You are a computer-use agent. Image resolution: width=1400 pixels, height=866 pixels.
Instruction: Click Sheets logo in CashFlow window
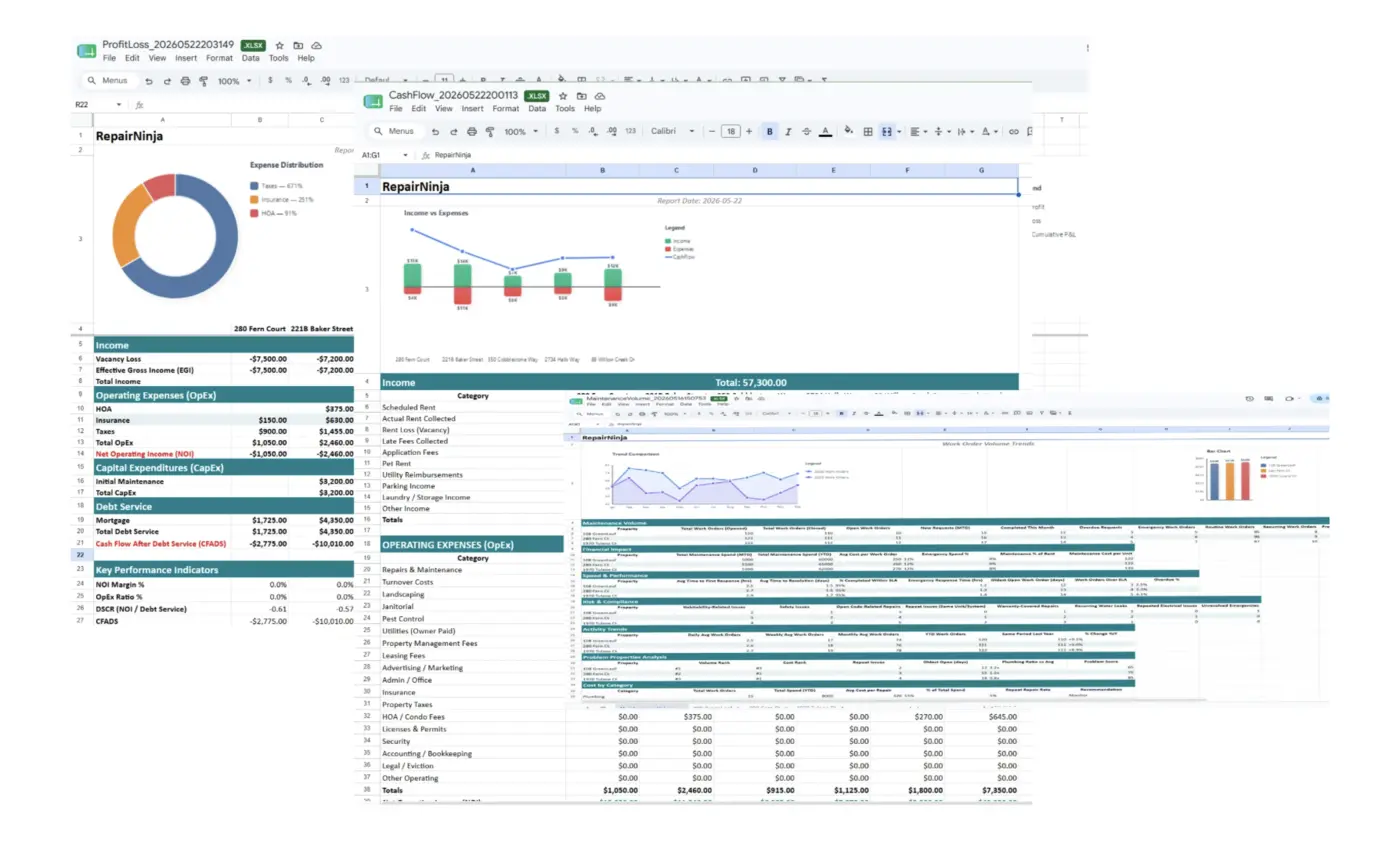pos(373,101)
